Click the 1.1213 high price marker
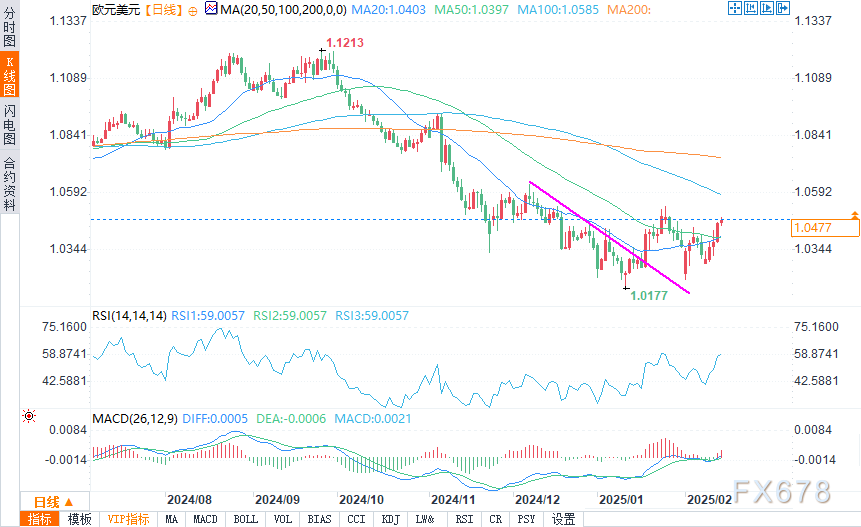This screenshot has height=527, width=861. (x=345, y=43)
